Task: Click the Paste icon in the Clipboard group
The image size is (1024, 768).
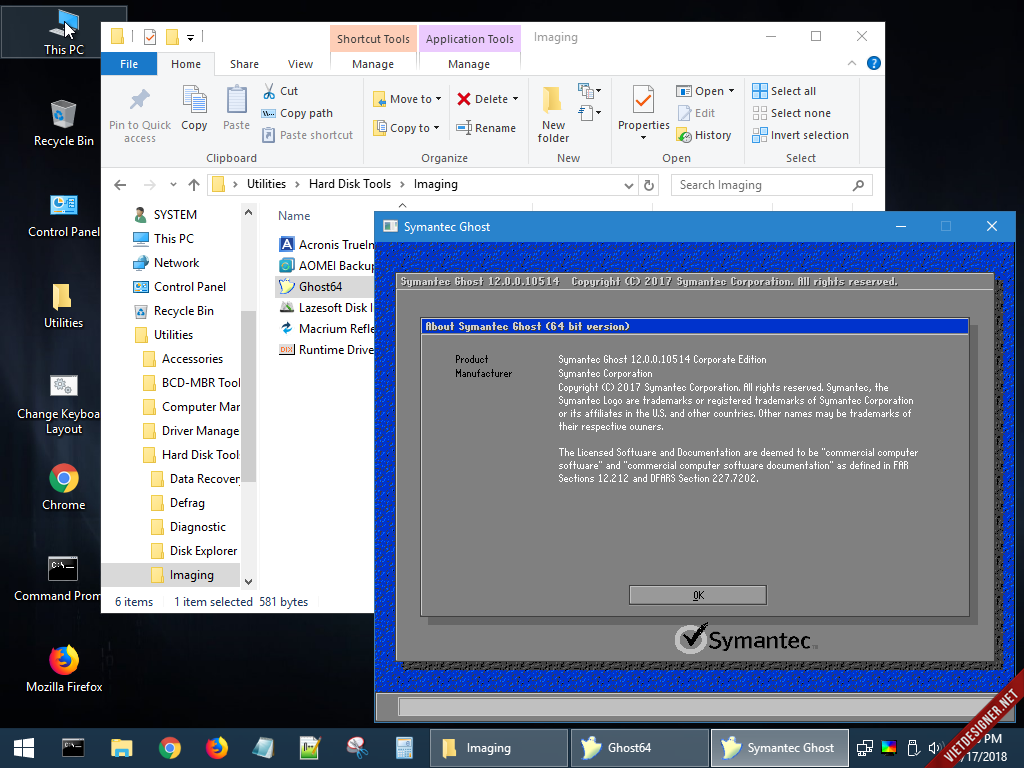Action: click(x=236, y=98)
